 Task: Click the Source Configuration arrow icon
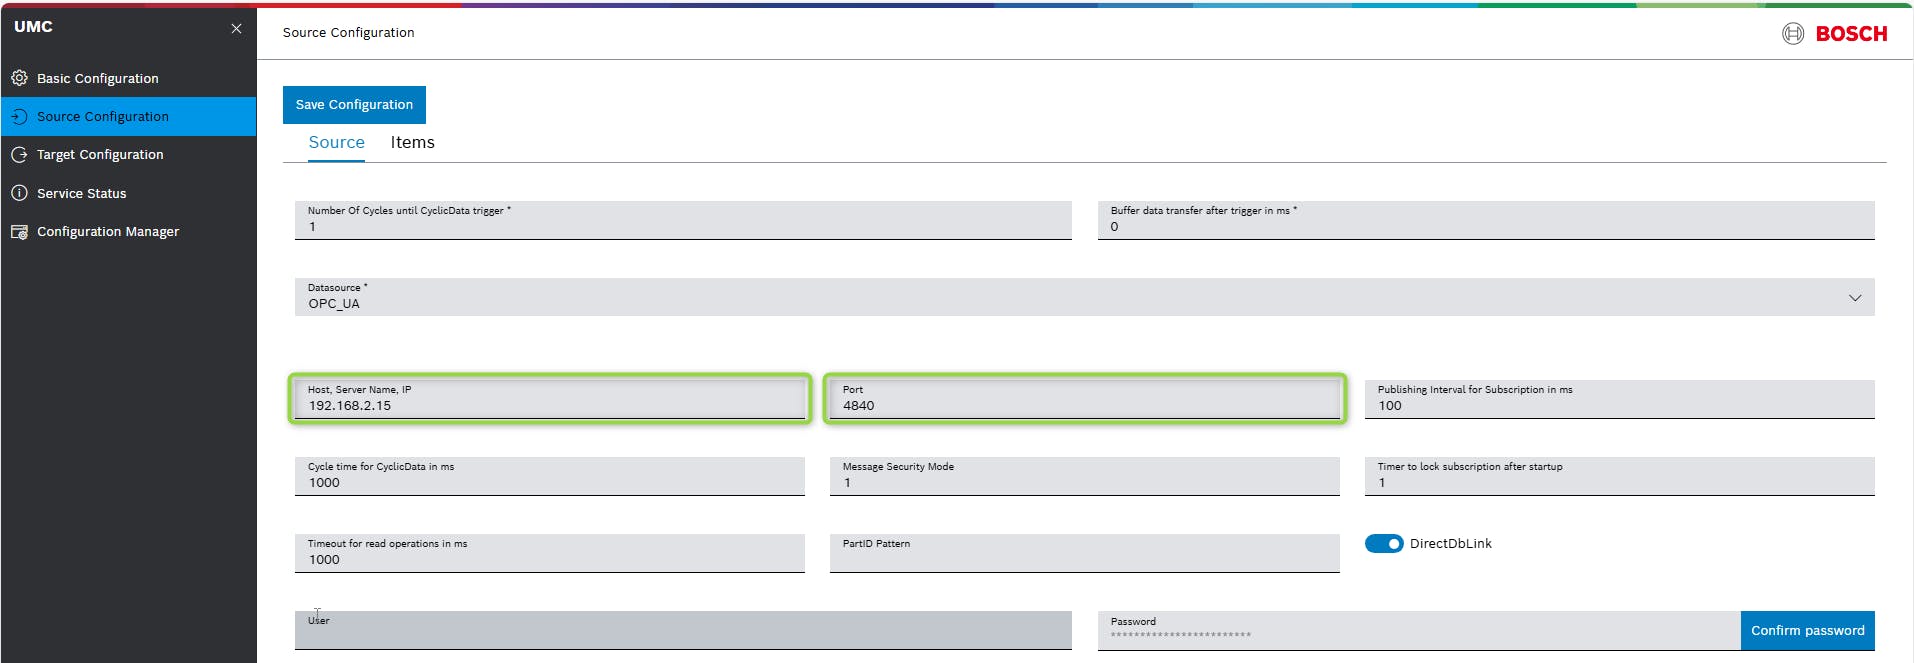point(19,117)
